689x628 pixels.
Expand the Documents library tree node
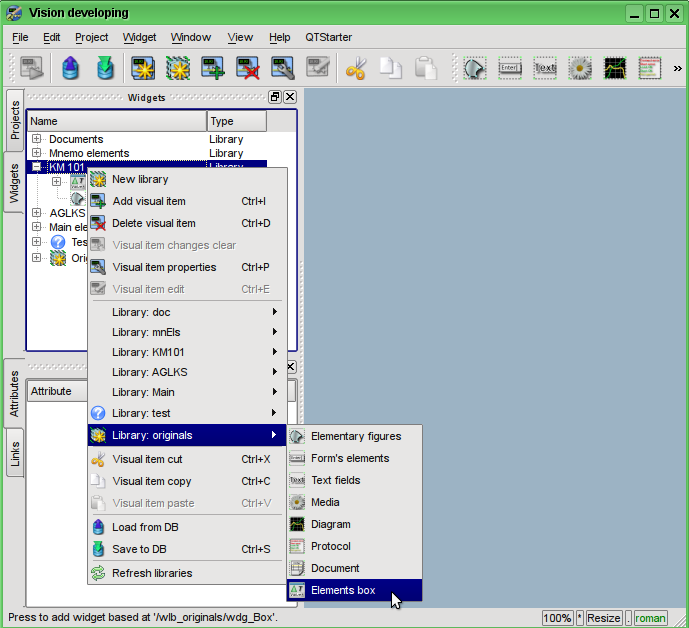[37, 139]
